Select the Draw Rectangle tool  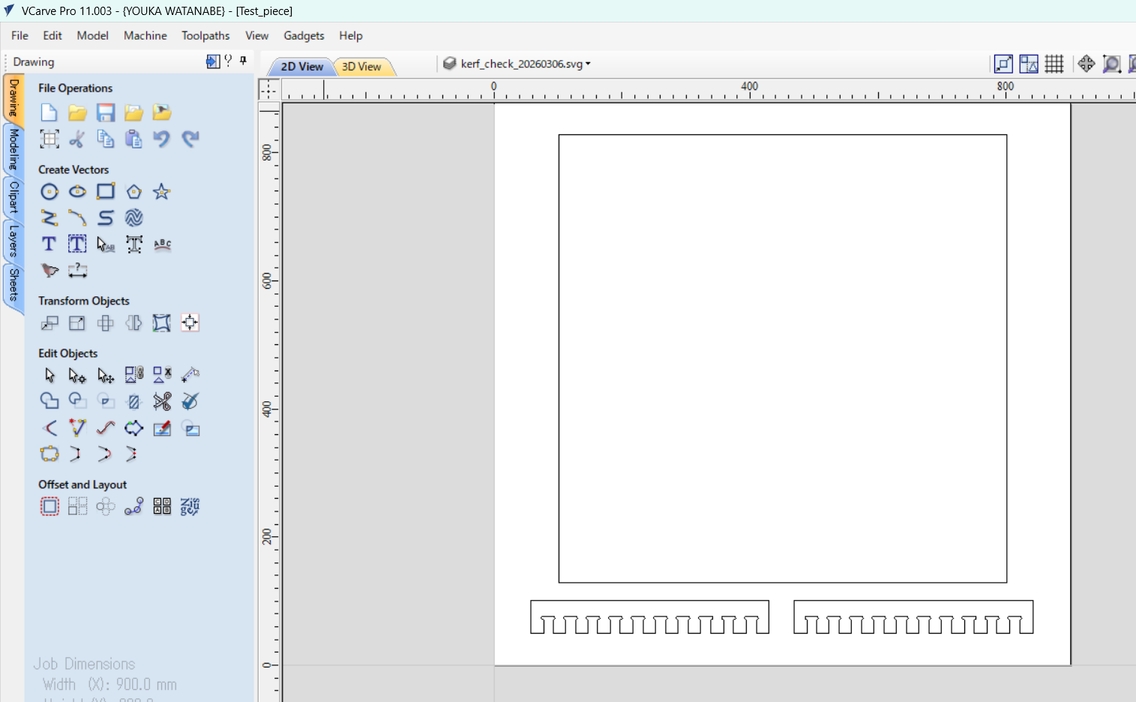pyautogui.click(x=106, y=192)
